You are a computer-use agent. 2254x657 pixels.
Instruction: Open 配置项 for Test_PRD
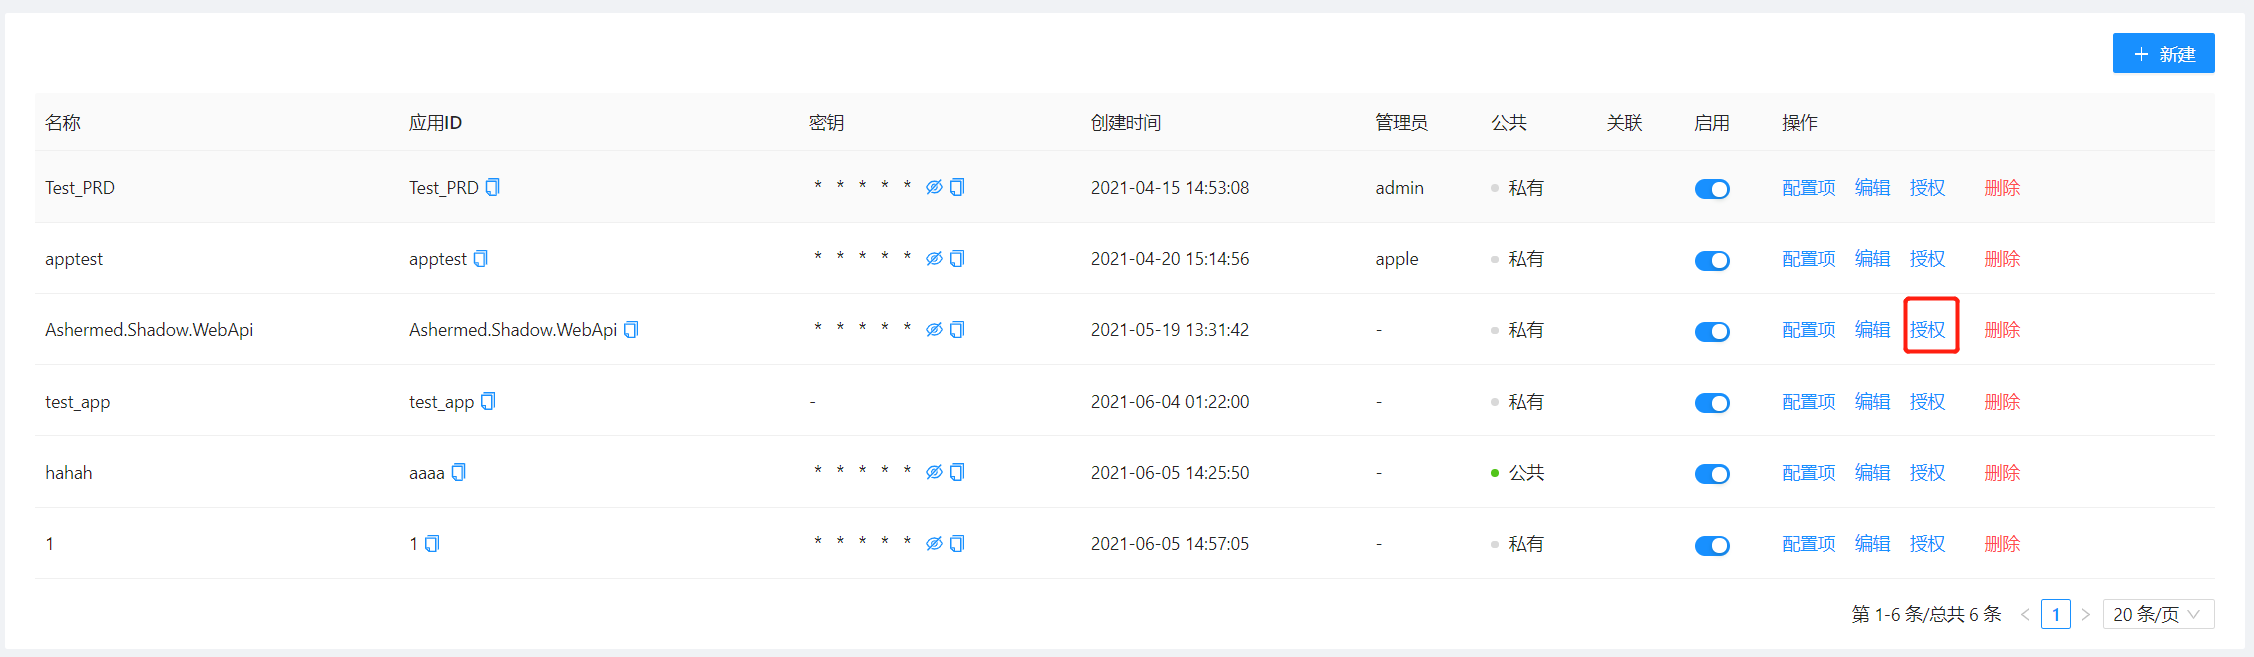click(1808, 187)
